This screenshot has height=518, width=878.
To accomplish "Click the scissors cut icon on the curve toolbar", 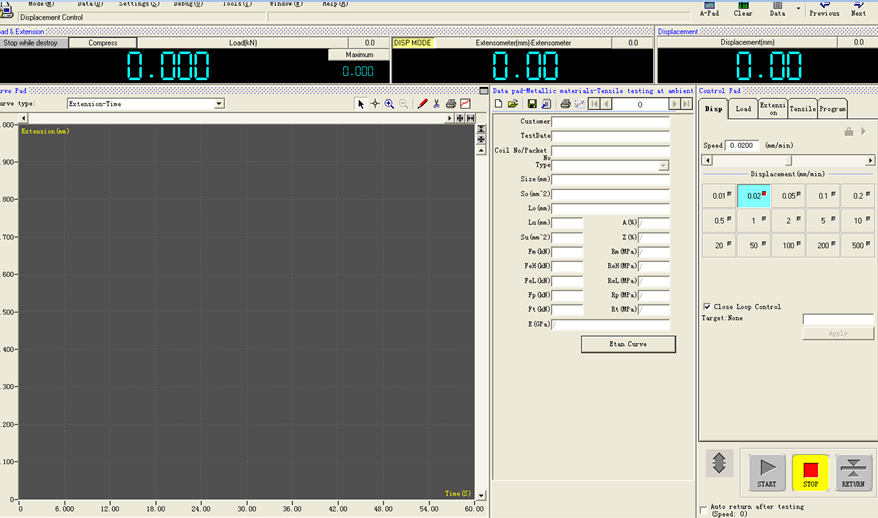I will 436,104.
